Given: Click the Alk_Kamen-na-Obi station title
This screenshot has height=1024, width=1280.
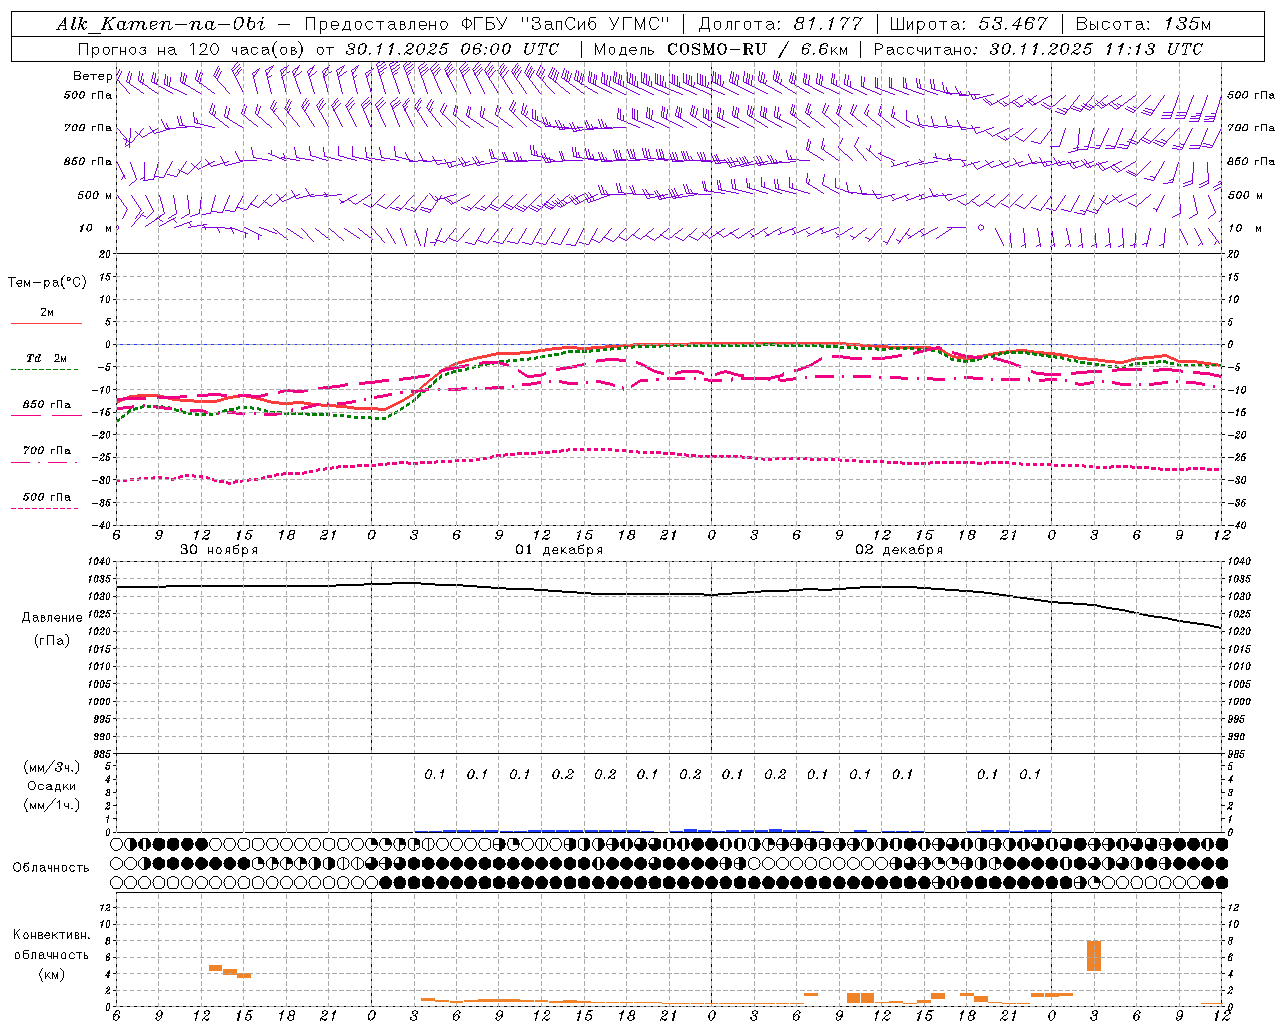Looking at the screenshot, I should [162, 24].
